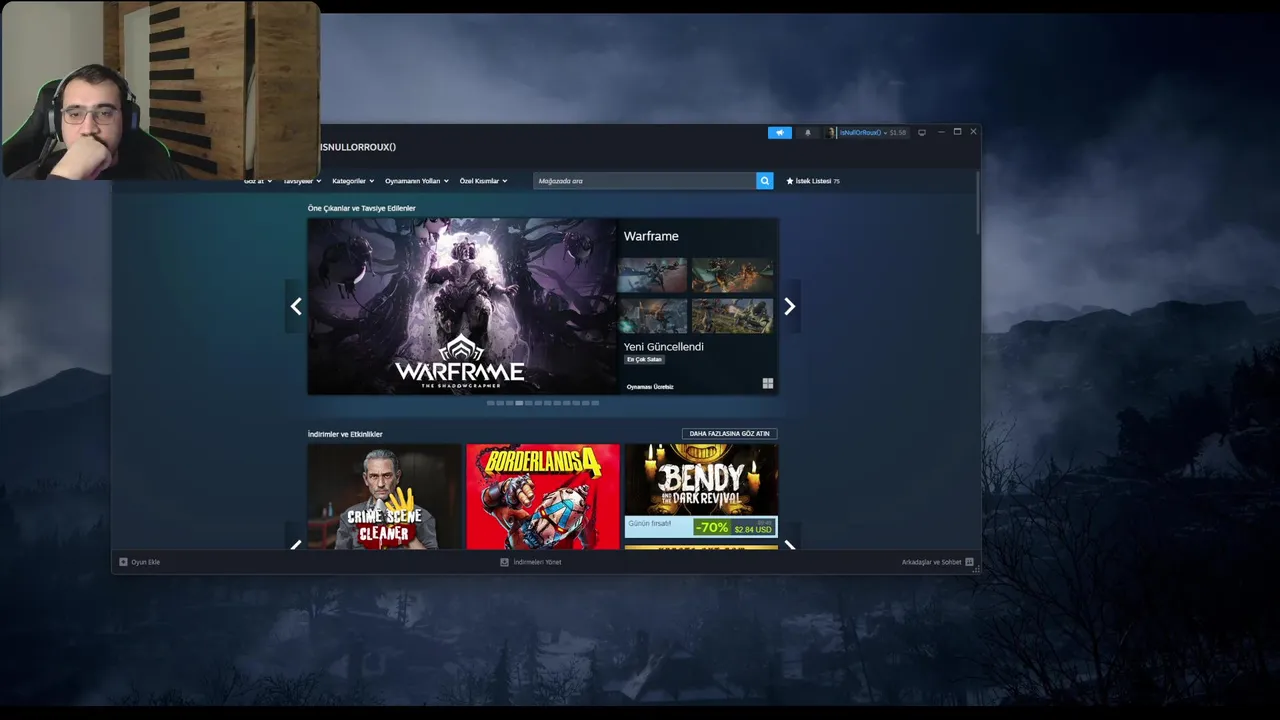Open Arkadaşlar ve Sohbet
This screenshot has width=1280, height=720.
click(931, 562)
